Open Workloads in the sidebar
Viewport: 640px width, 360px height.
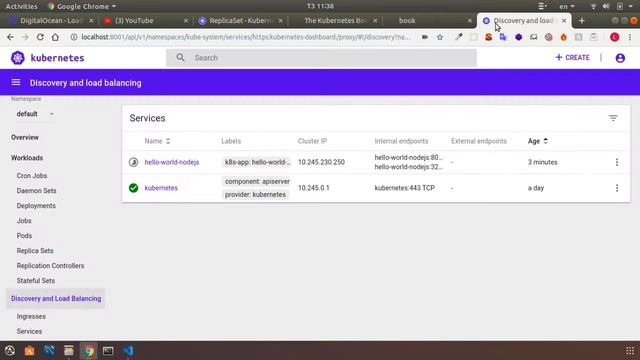tap(27, 158)
